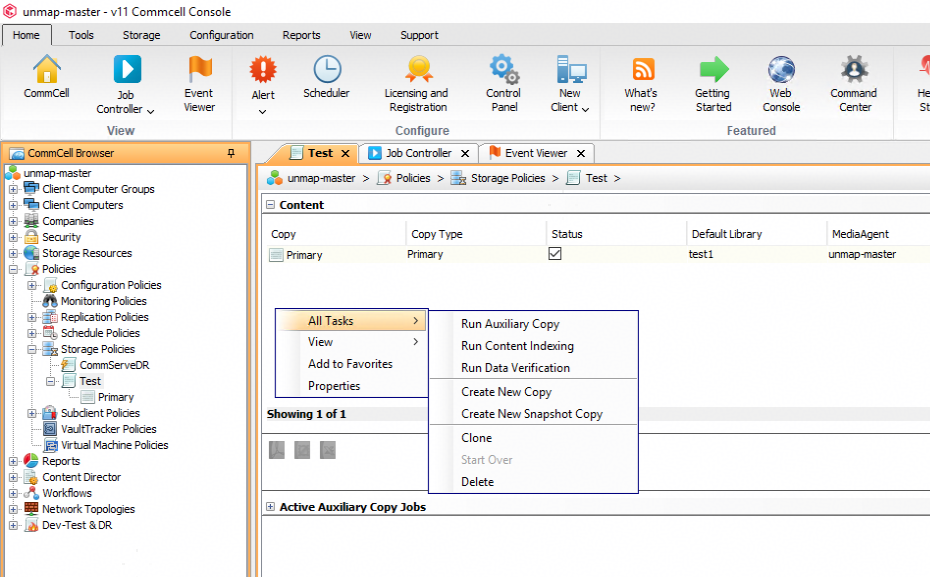Open the Getting Started ribbon icon
This screenshot has height=577, width=930.
[714, 69]
